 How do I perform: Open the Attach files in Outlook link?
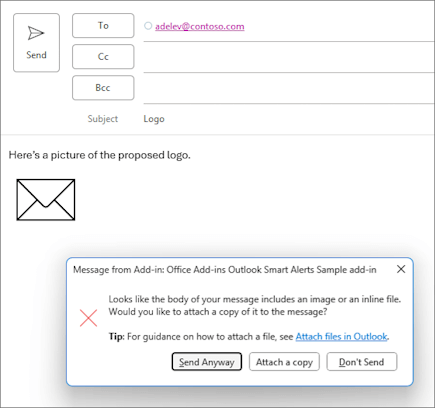341,337
